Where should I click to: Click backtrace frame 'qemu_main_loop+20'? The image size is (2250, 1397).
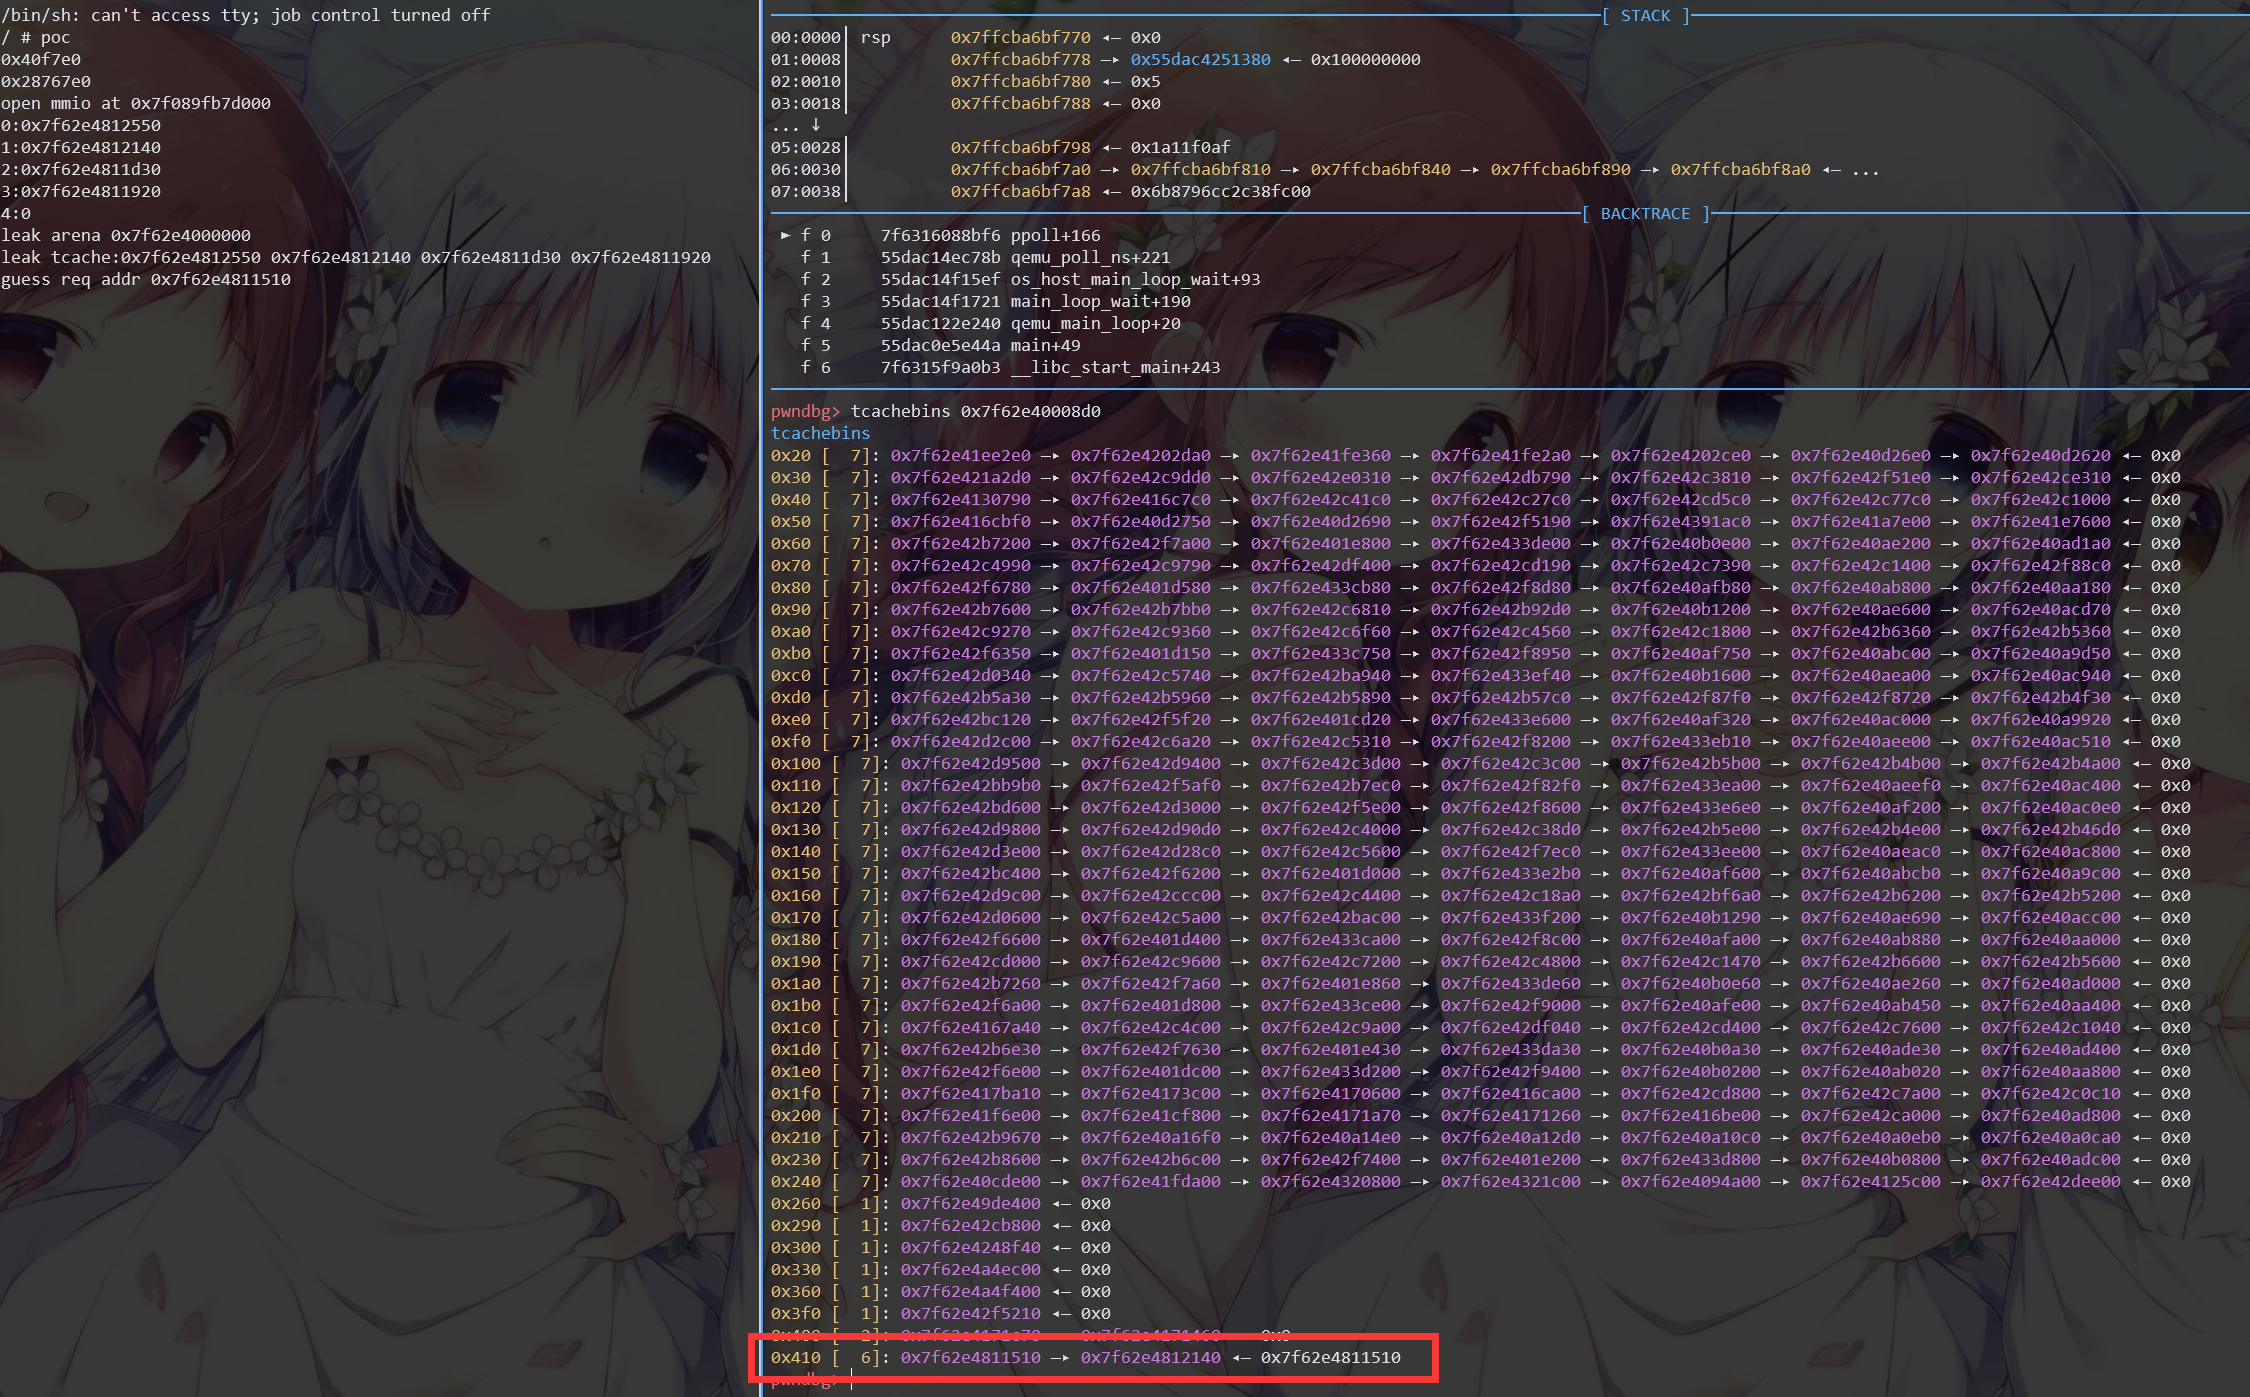[1095, 323]
